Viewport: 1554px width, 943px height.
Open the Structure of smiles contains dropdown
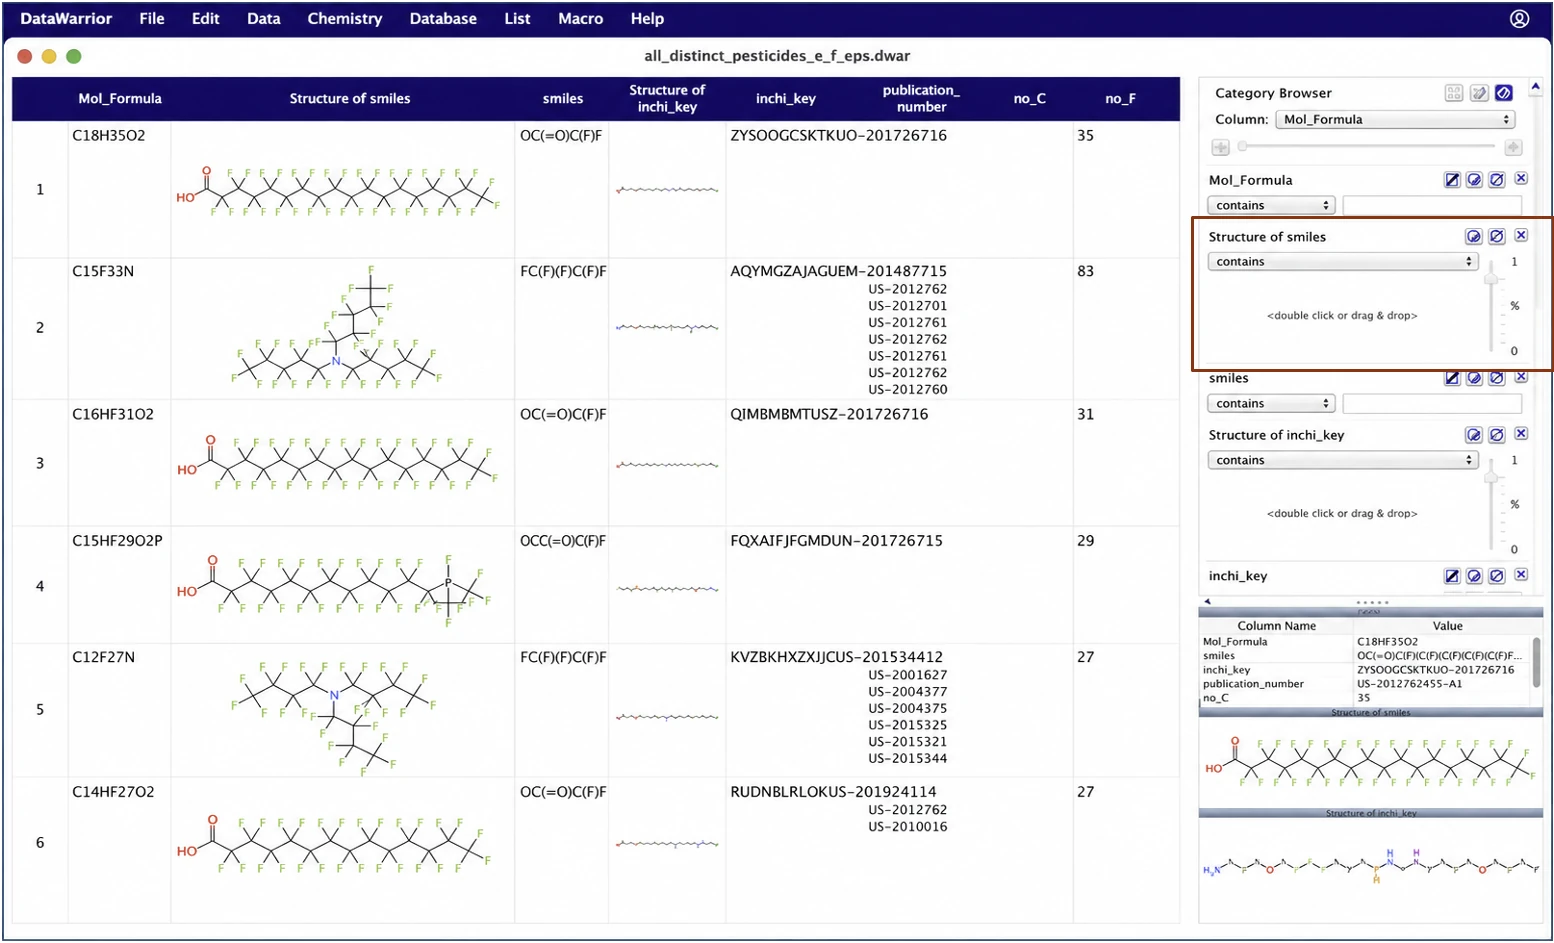tap(1342, 261)
